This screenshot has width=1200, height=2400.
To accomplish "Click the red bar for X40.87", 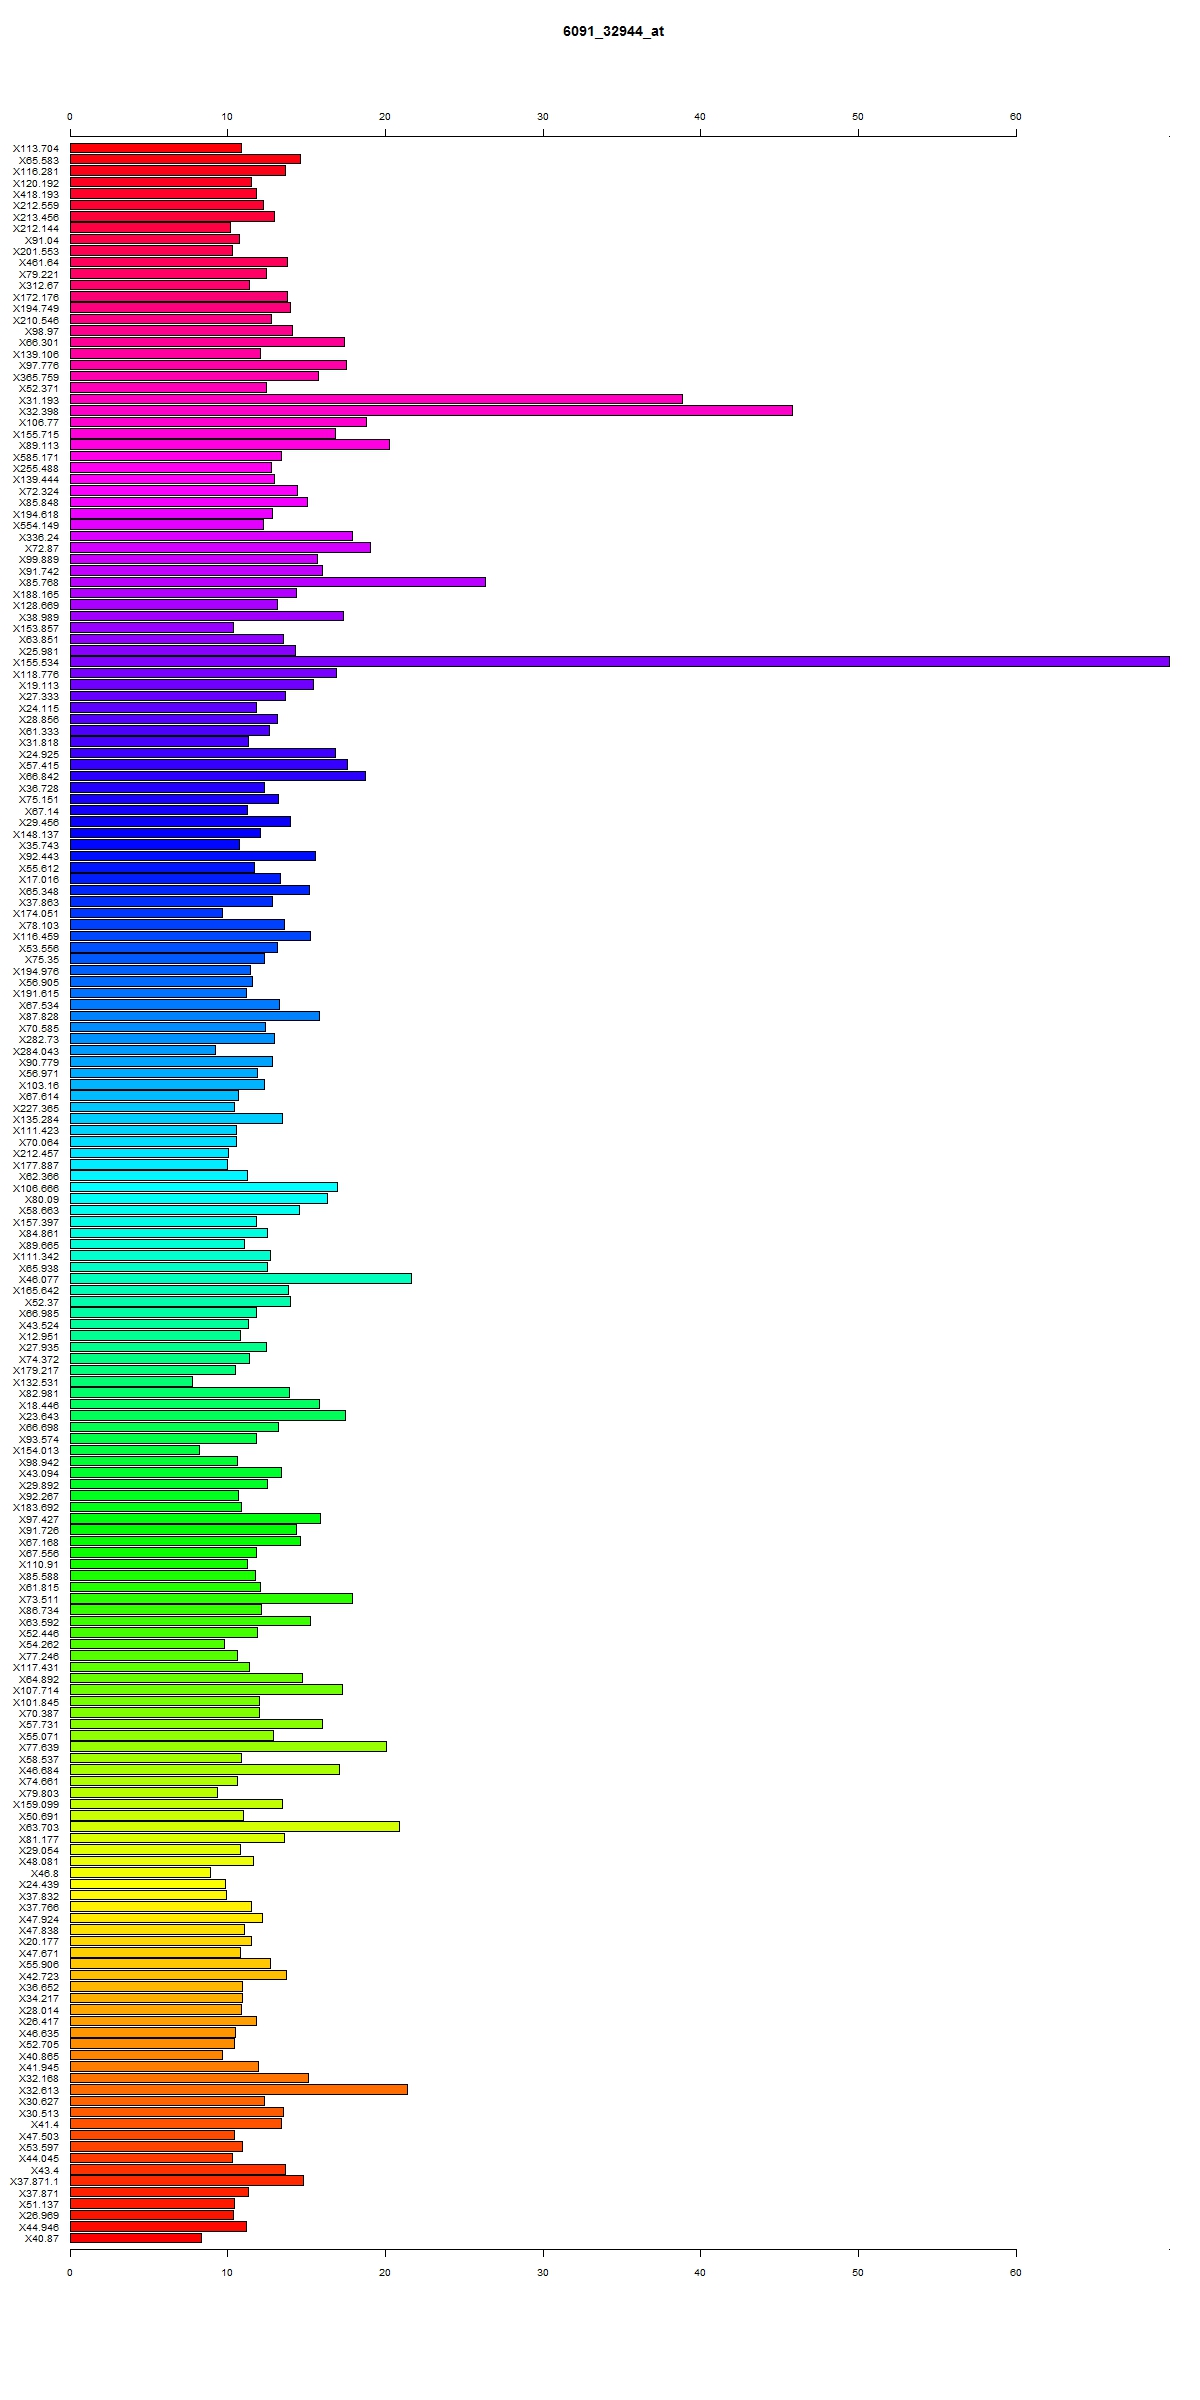I will click(x=136, y=2238).
